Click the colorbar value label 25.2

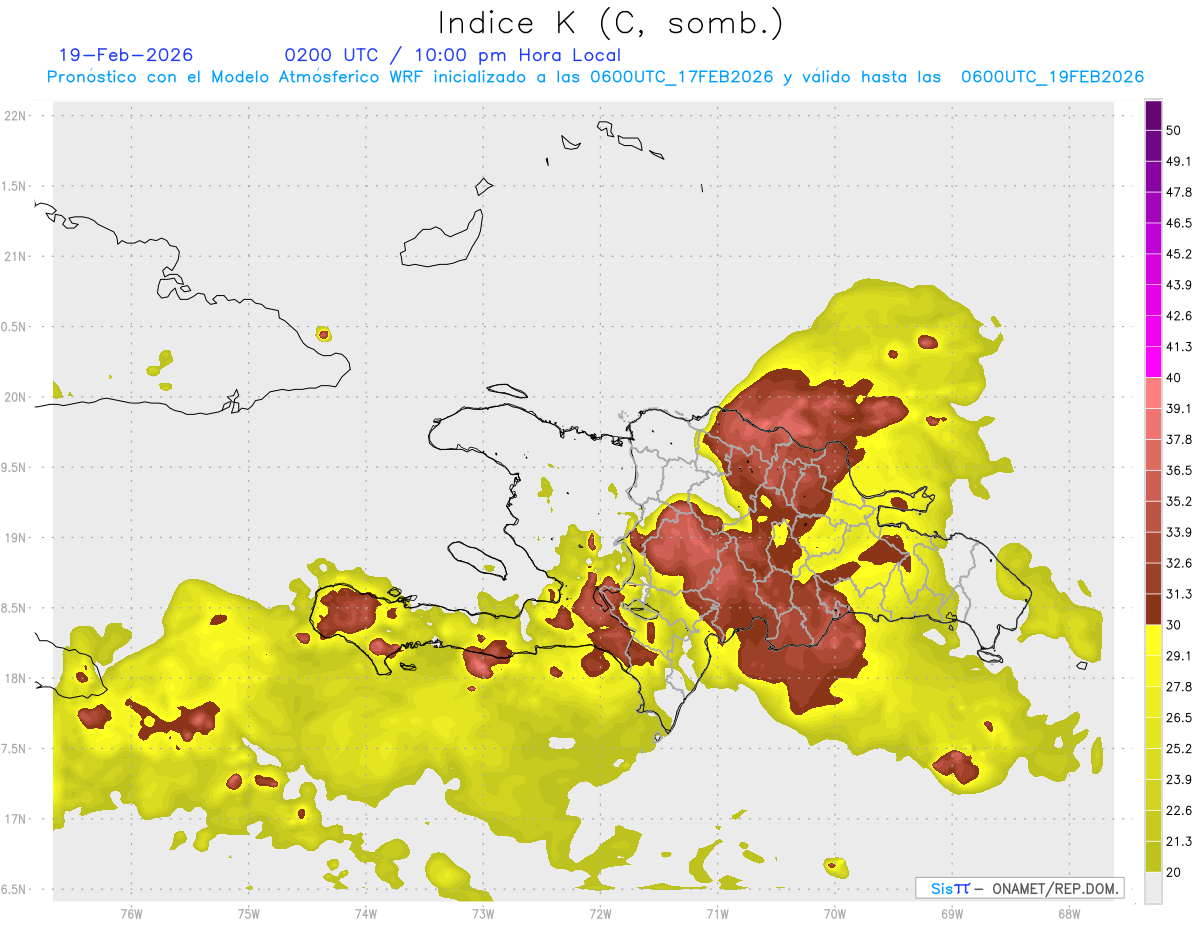(1179, 748)
